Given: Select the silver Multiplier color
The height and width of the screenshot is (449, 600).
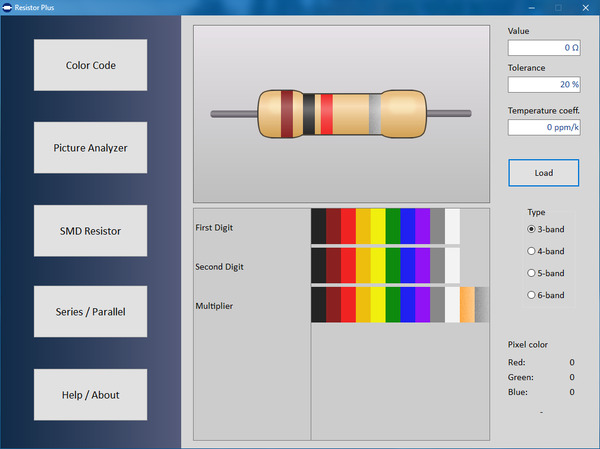Looking at the screenshot, I should [x=482, y=305].
